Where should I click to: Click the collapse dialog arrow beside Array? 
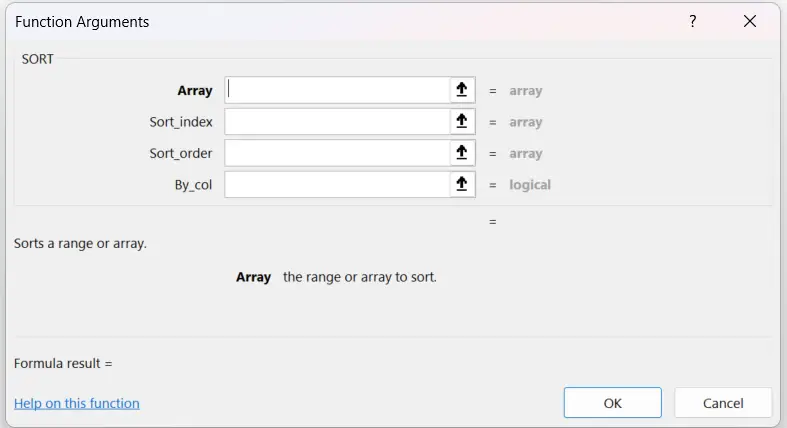pyautogui.click(x=462, y=90)
